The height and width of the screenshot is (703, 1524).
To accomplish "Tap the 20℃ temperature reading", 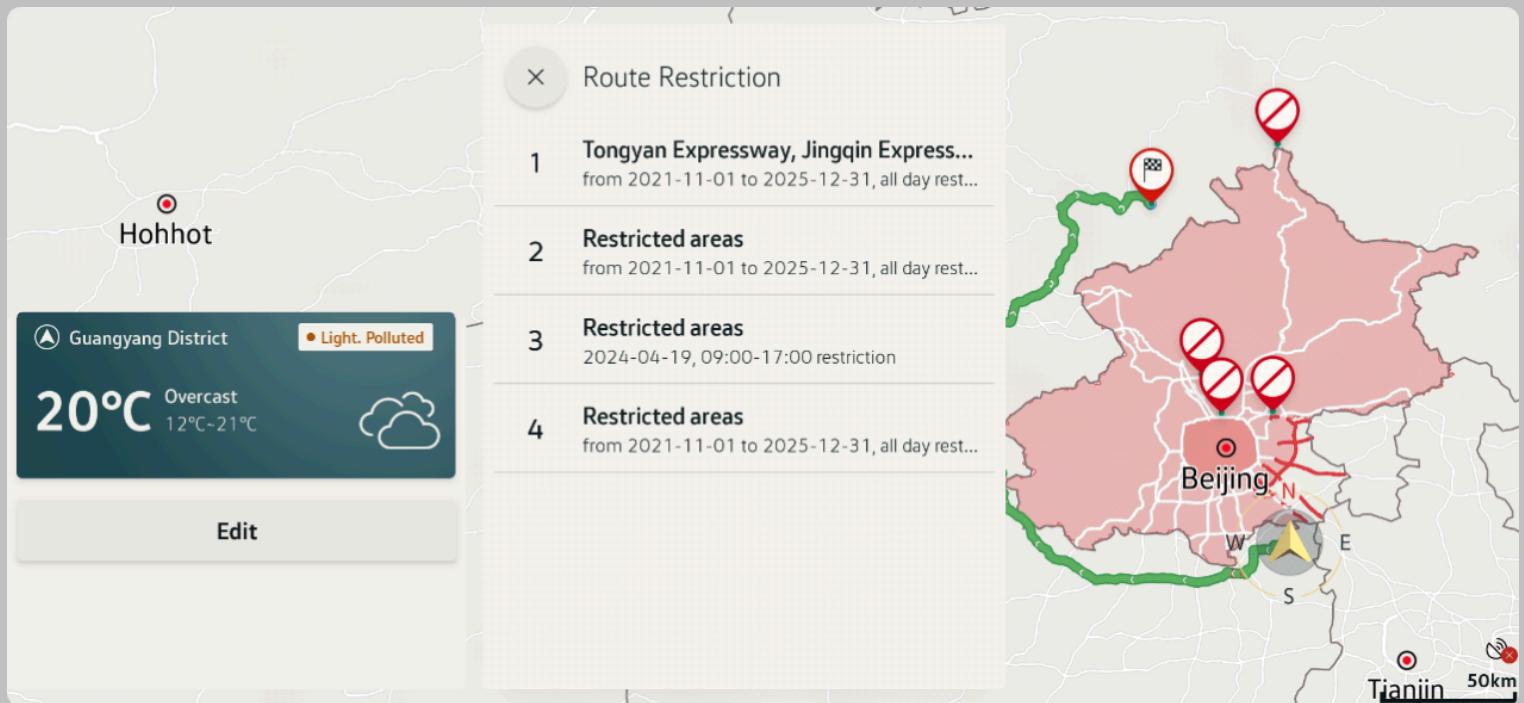I will pyautogui.click(x=93, y=411).
